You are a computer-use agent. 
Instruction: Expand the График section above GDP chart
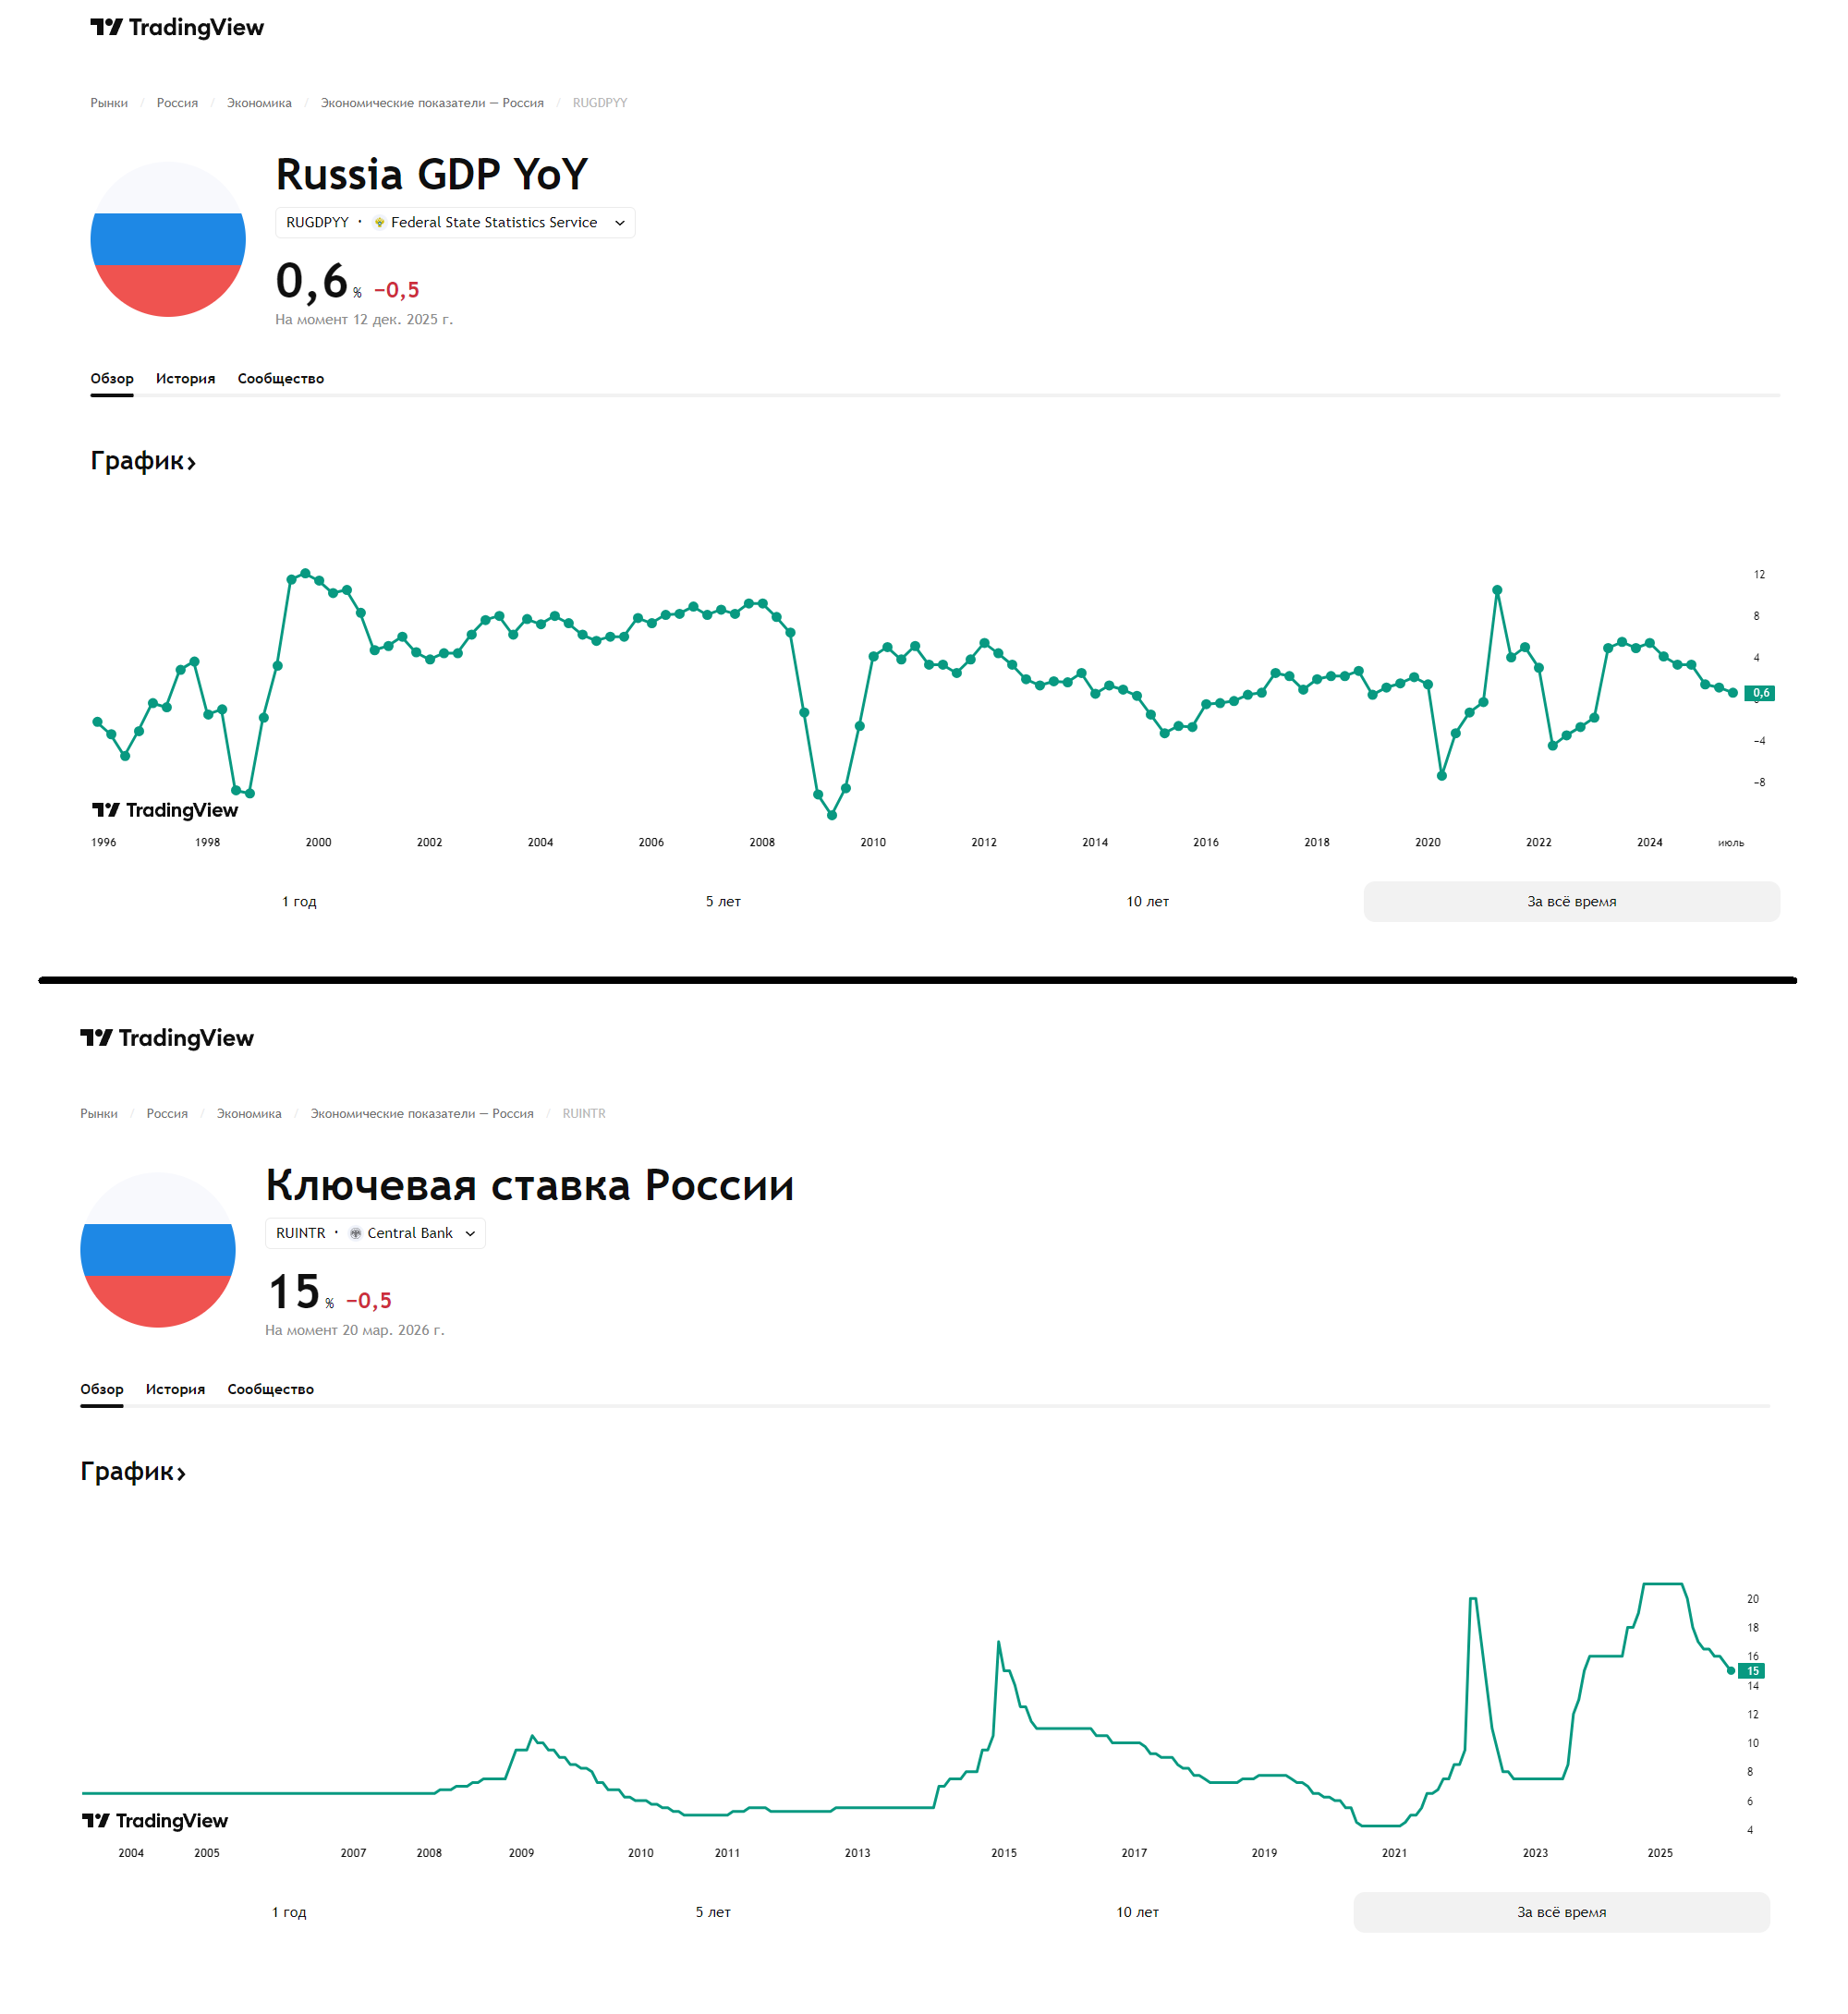point(143,461)
